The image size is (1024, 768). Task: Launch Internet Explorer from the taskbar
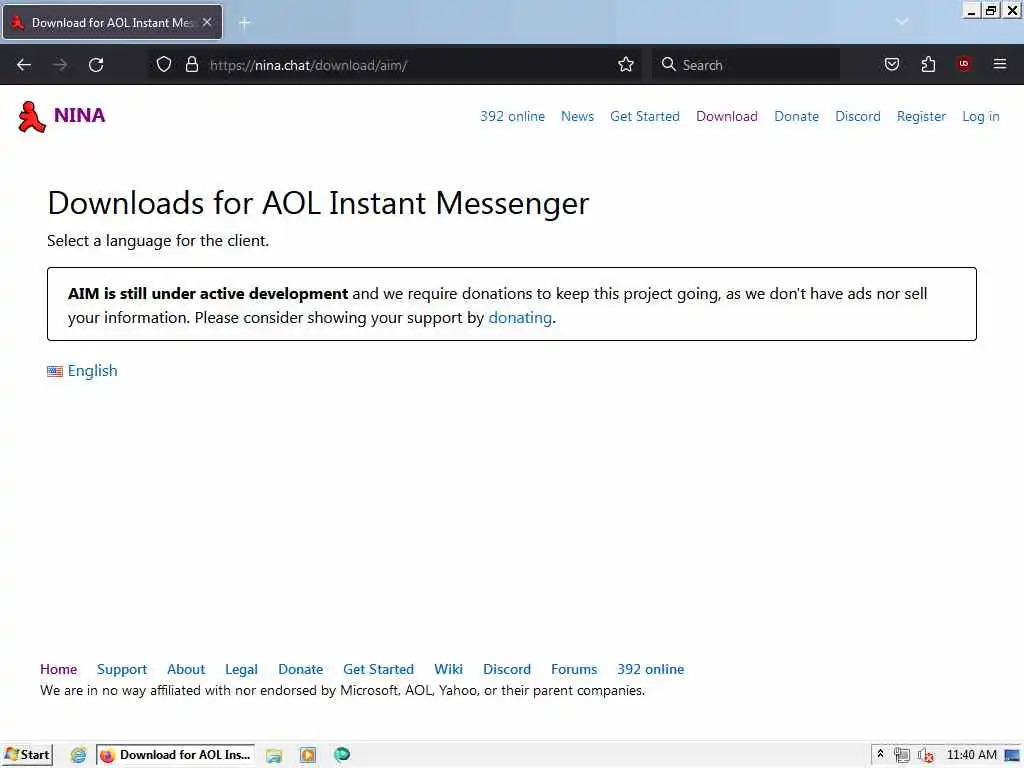(x=78, y=755)
